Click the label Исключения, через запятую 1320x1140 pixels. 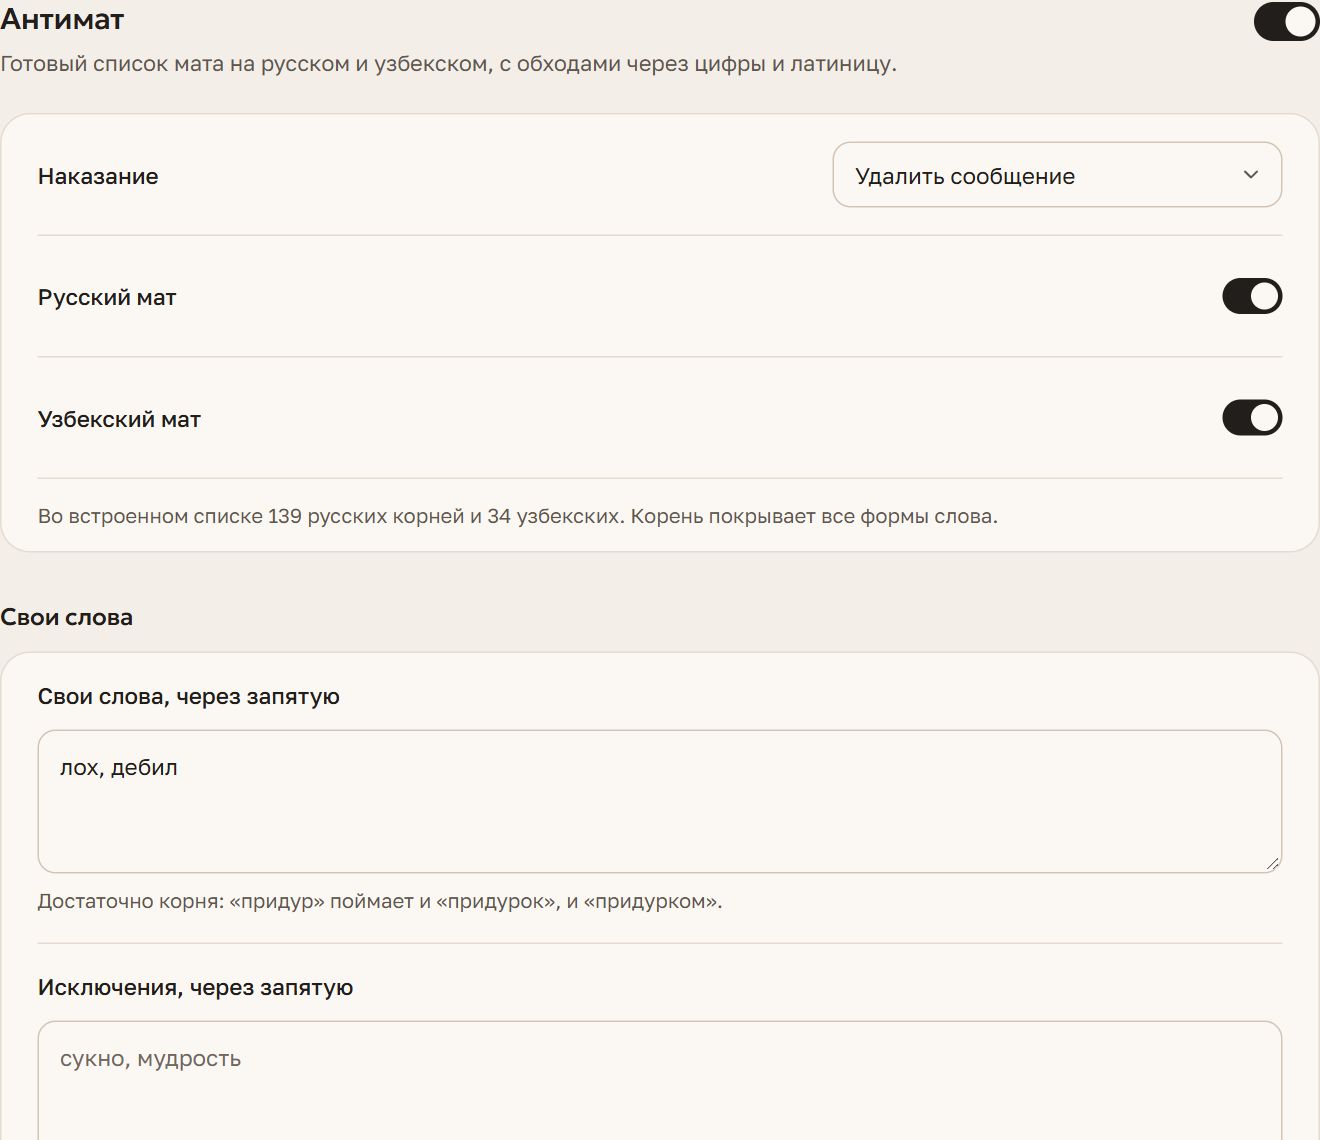click(x=196, y=988)
